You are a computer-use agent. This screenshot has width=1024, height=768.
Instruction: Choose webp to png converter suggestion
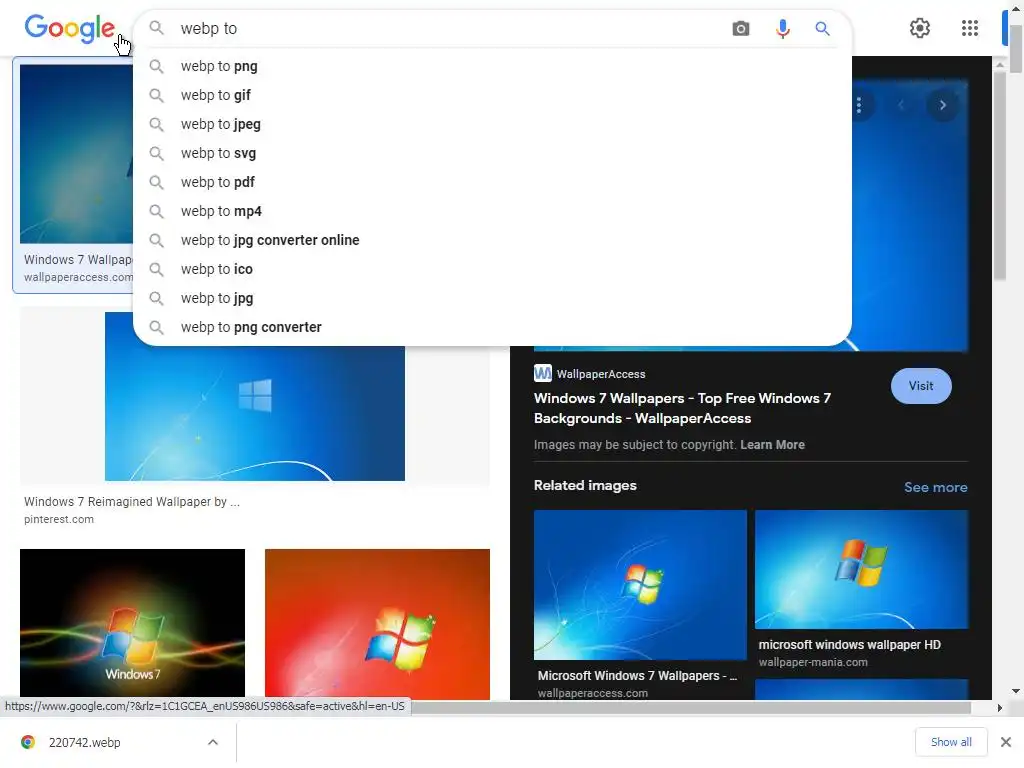click(492, 327)
